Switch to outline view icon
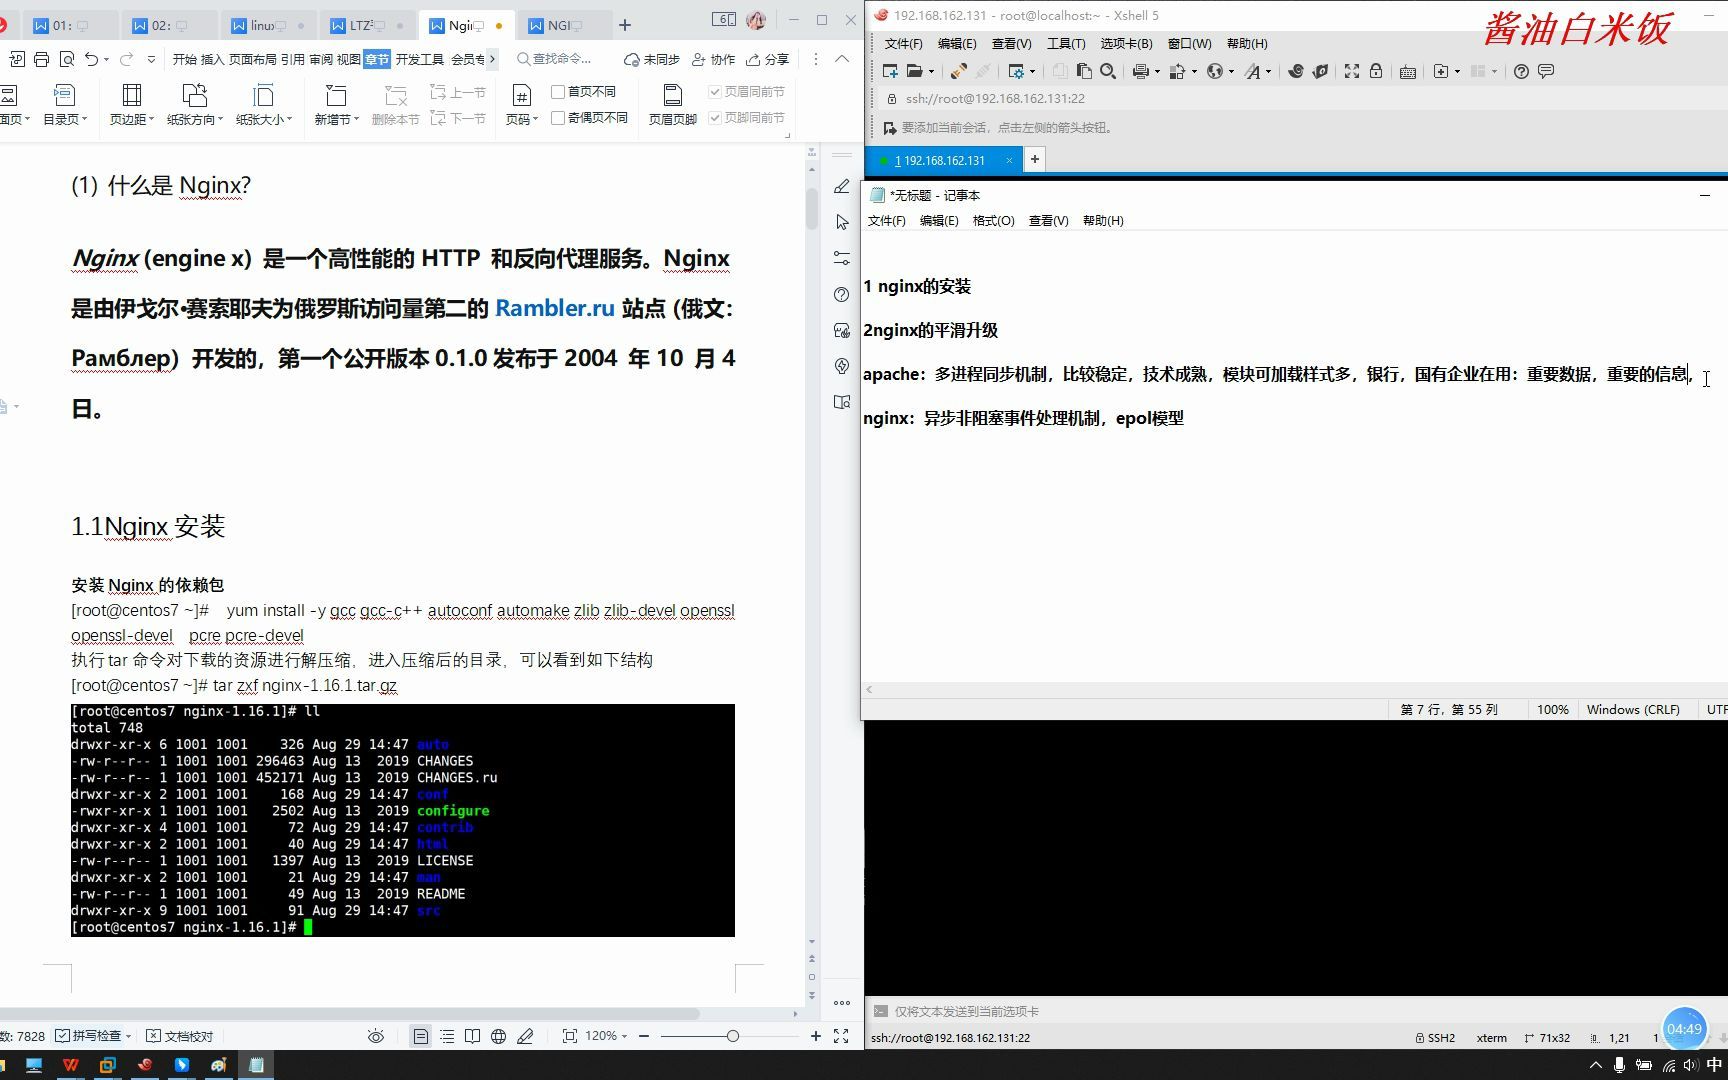This screenshot has height=1080, width=1728. pyautogui.click(x=447, y=1036)
